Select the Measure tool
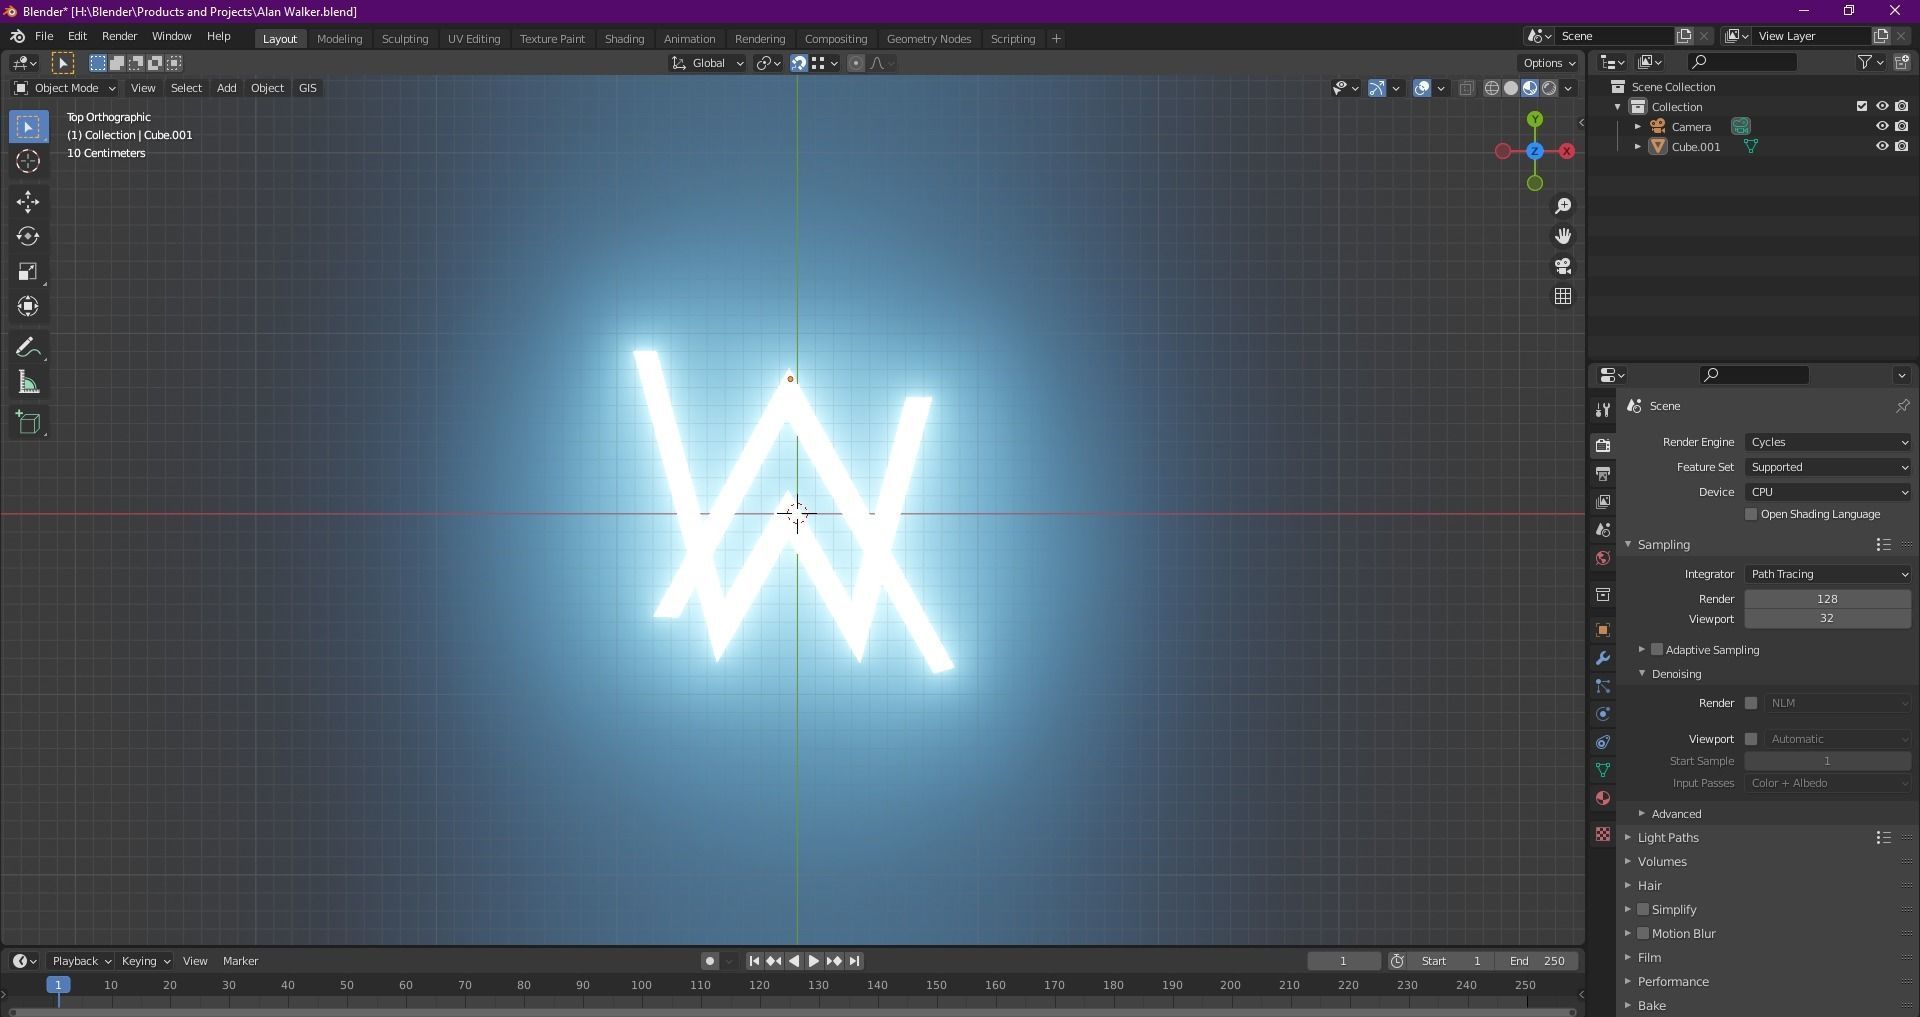1920x1017 pixels. coord(28,383)
